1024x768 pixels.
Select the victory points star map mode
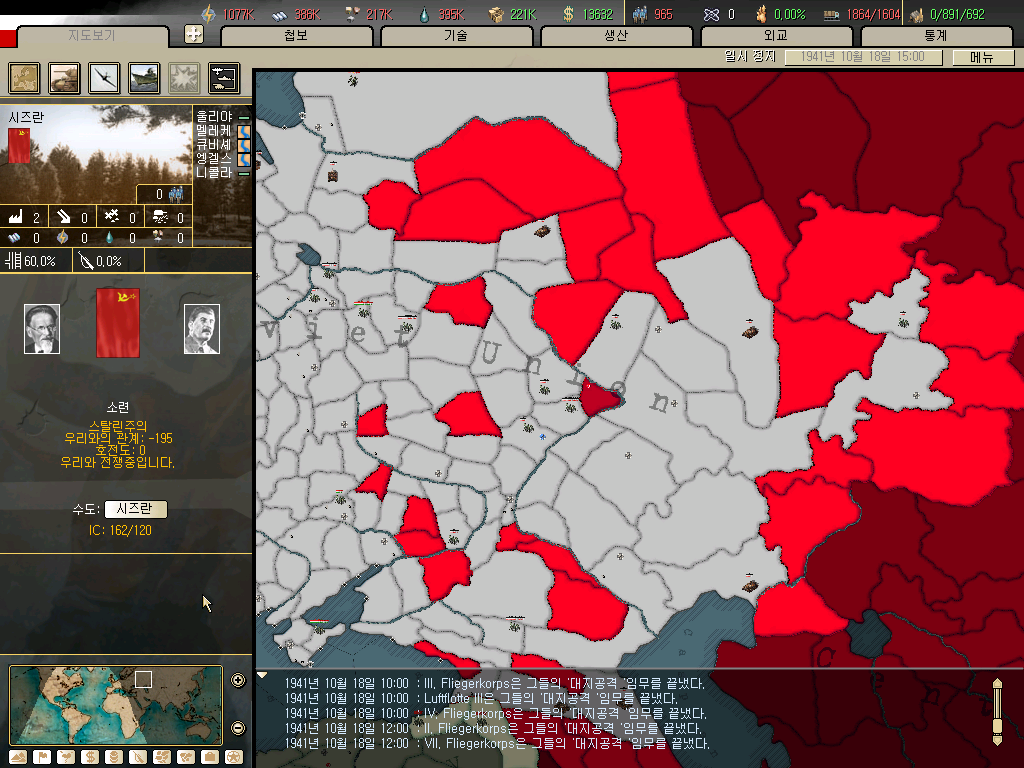[x=234, y=757]
